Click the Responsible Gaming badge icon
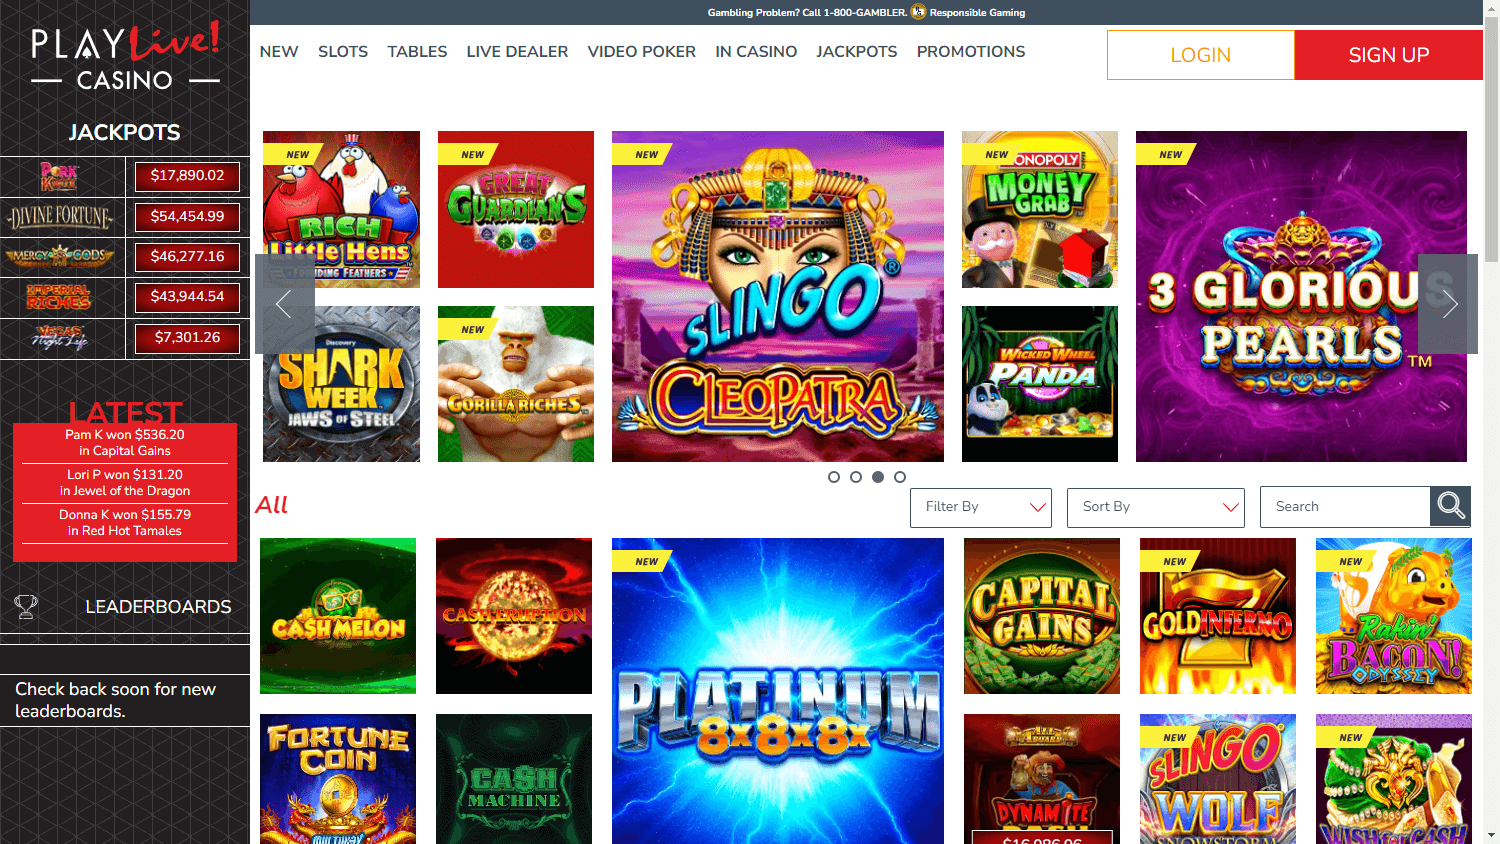1500x844 pixels. (x=918, y=12)
